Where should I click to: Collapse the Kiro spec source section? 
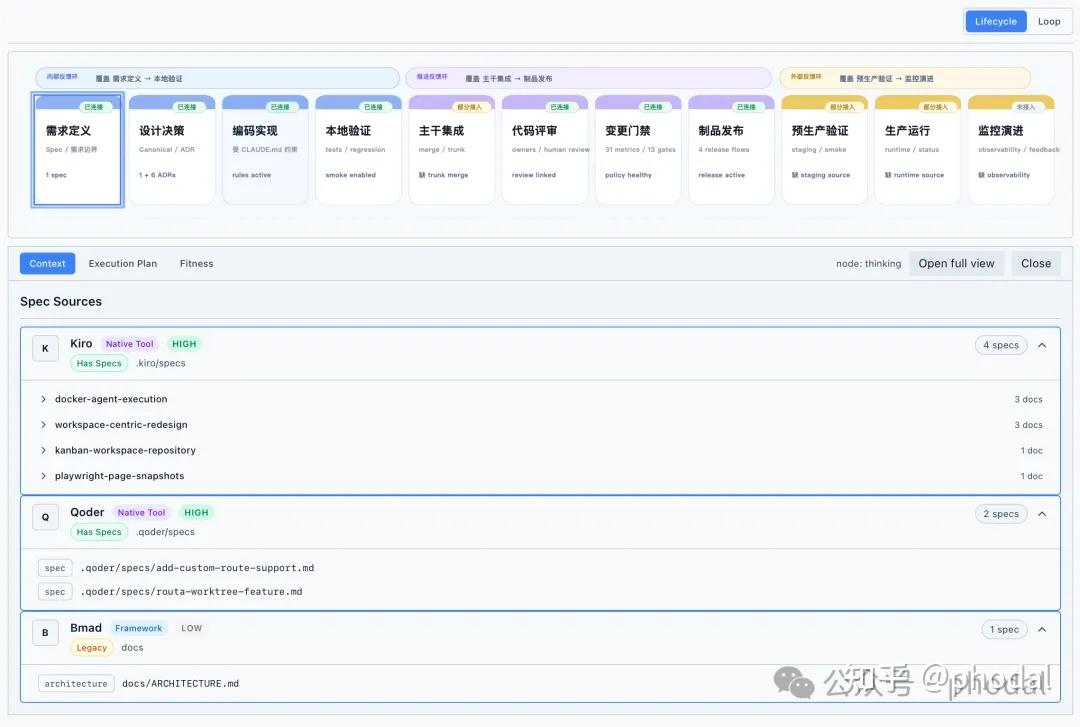pos(1042,345)
